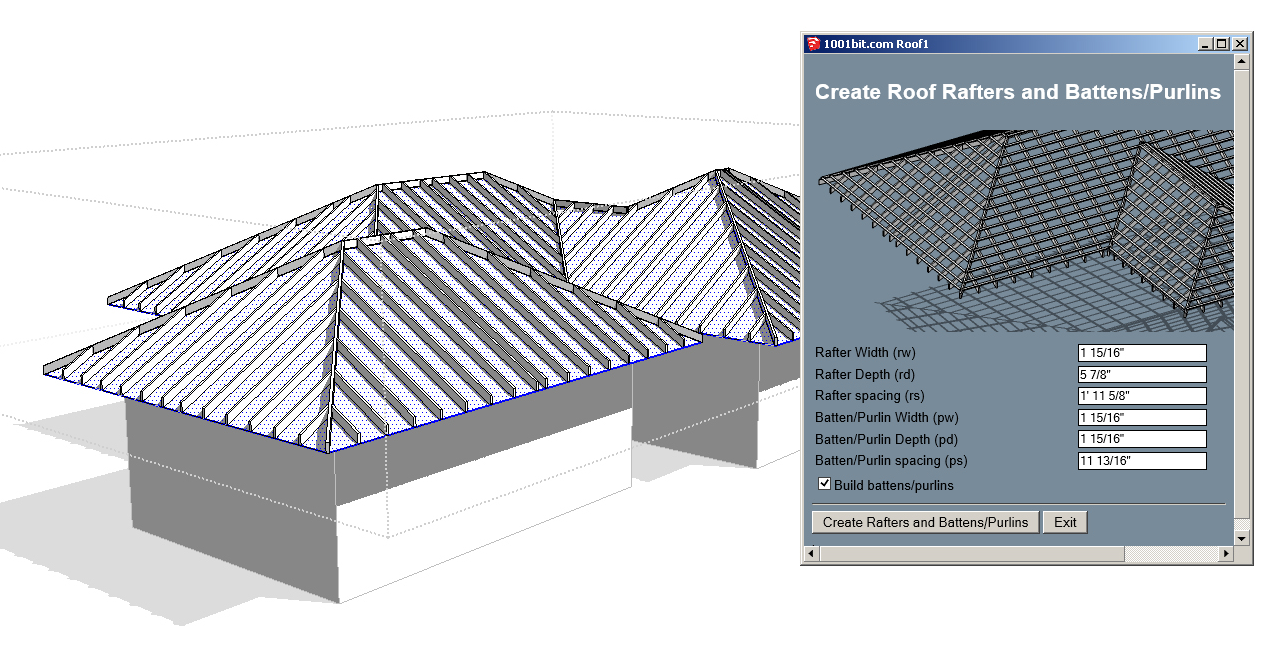The image size is (1272, 654).
Task: Click the Exit button
Action: click(x=1064, y=522)
